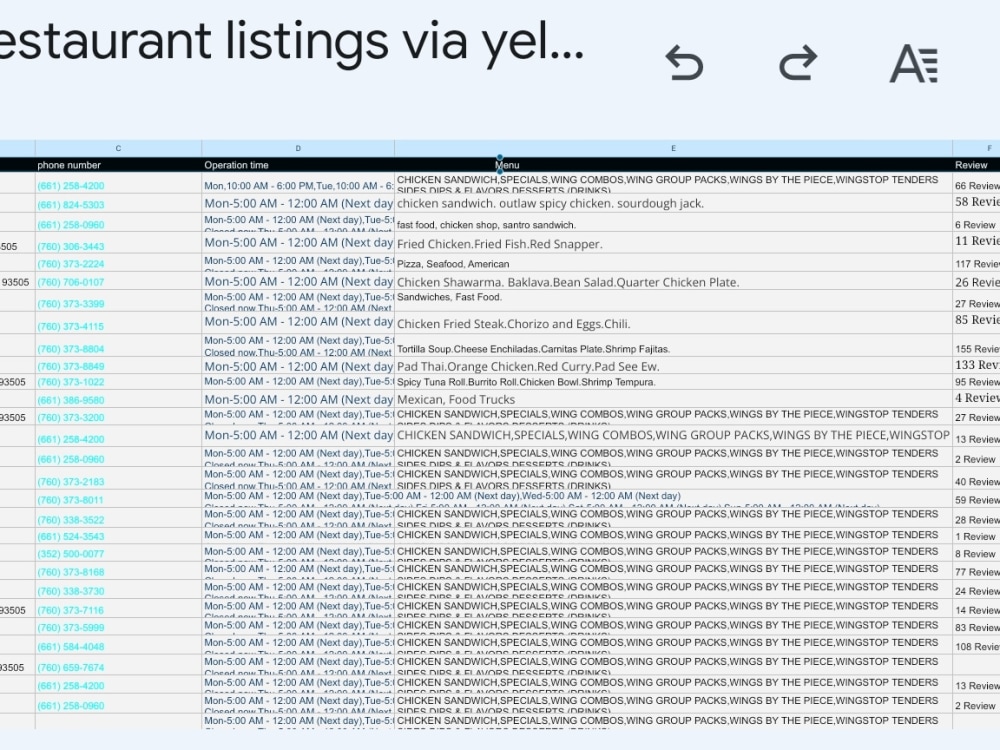Select phone cell (661) 386-9580
The height and width of the screenshot is (750, 1000).
click(x=119, y=399)
